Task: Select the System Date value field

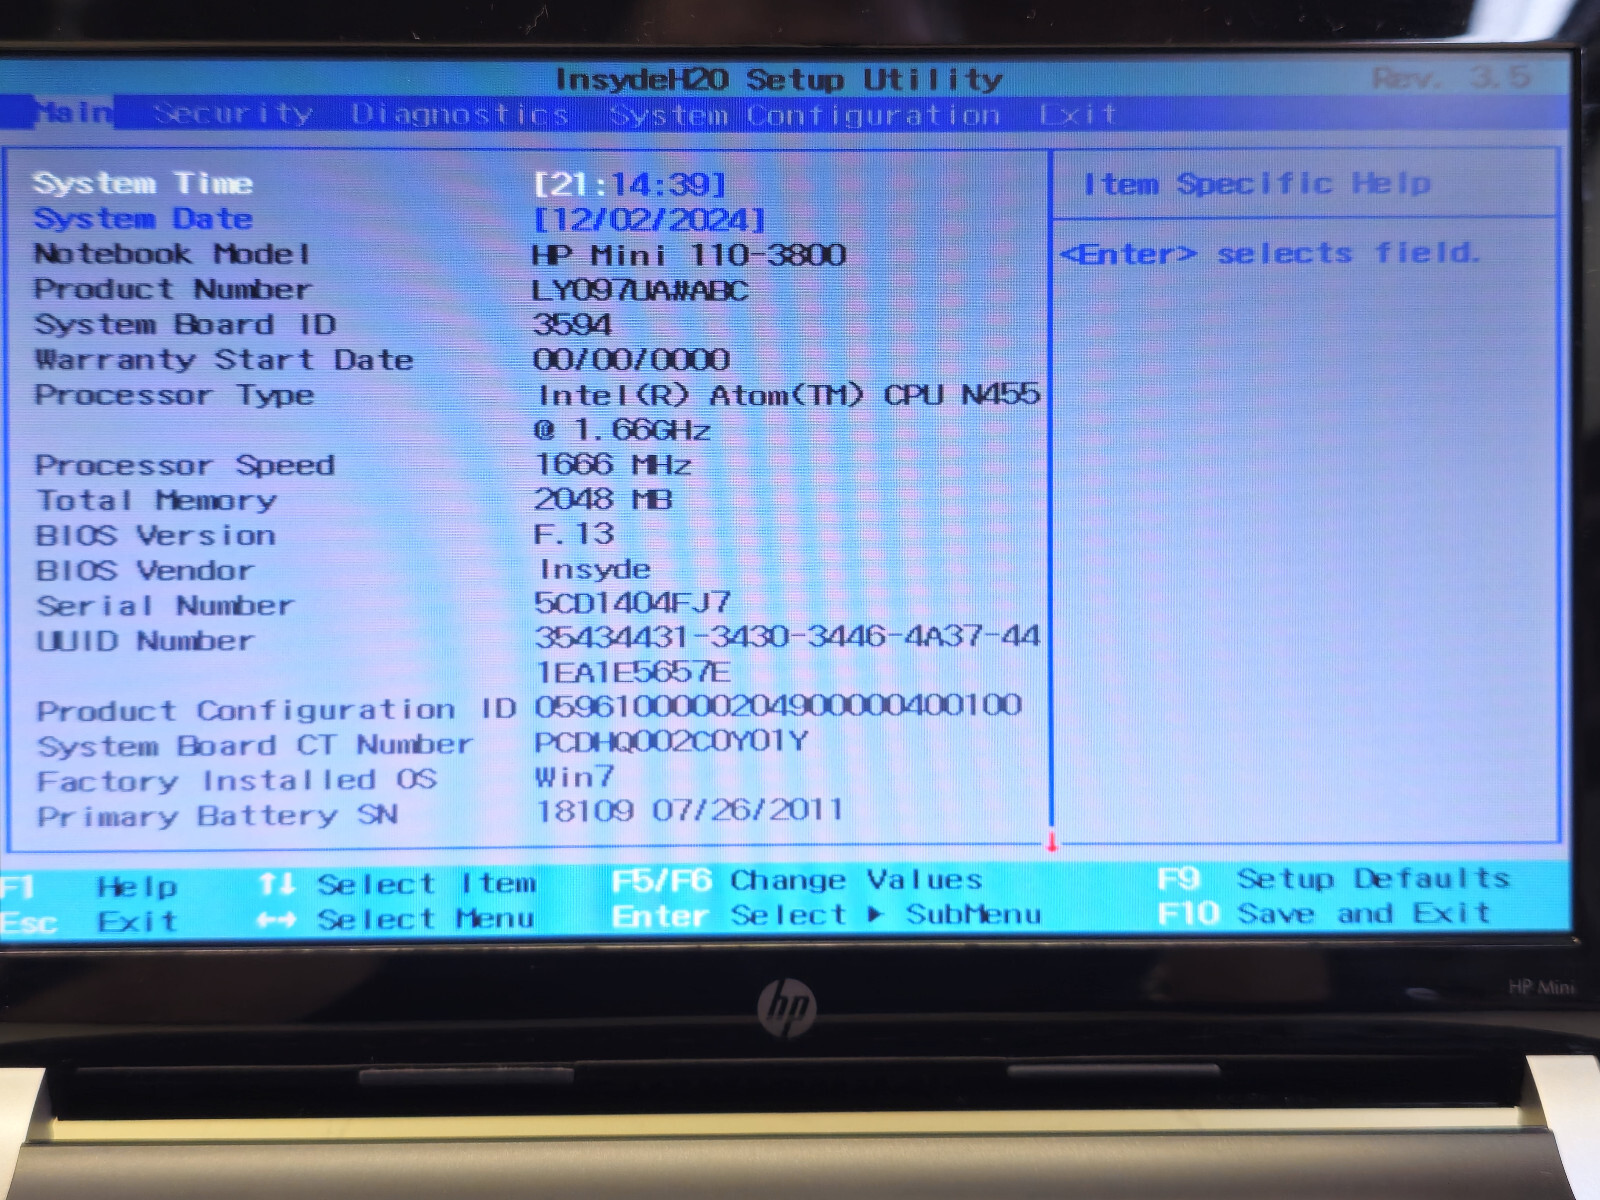Action: [650, 219]
